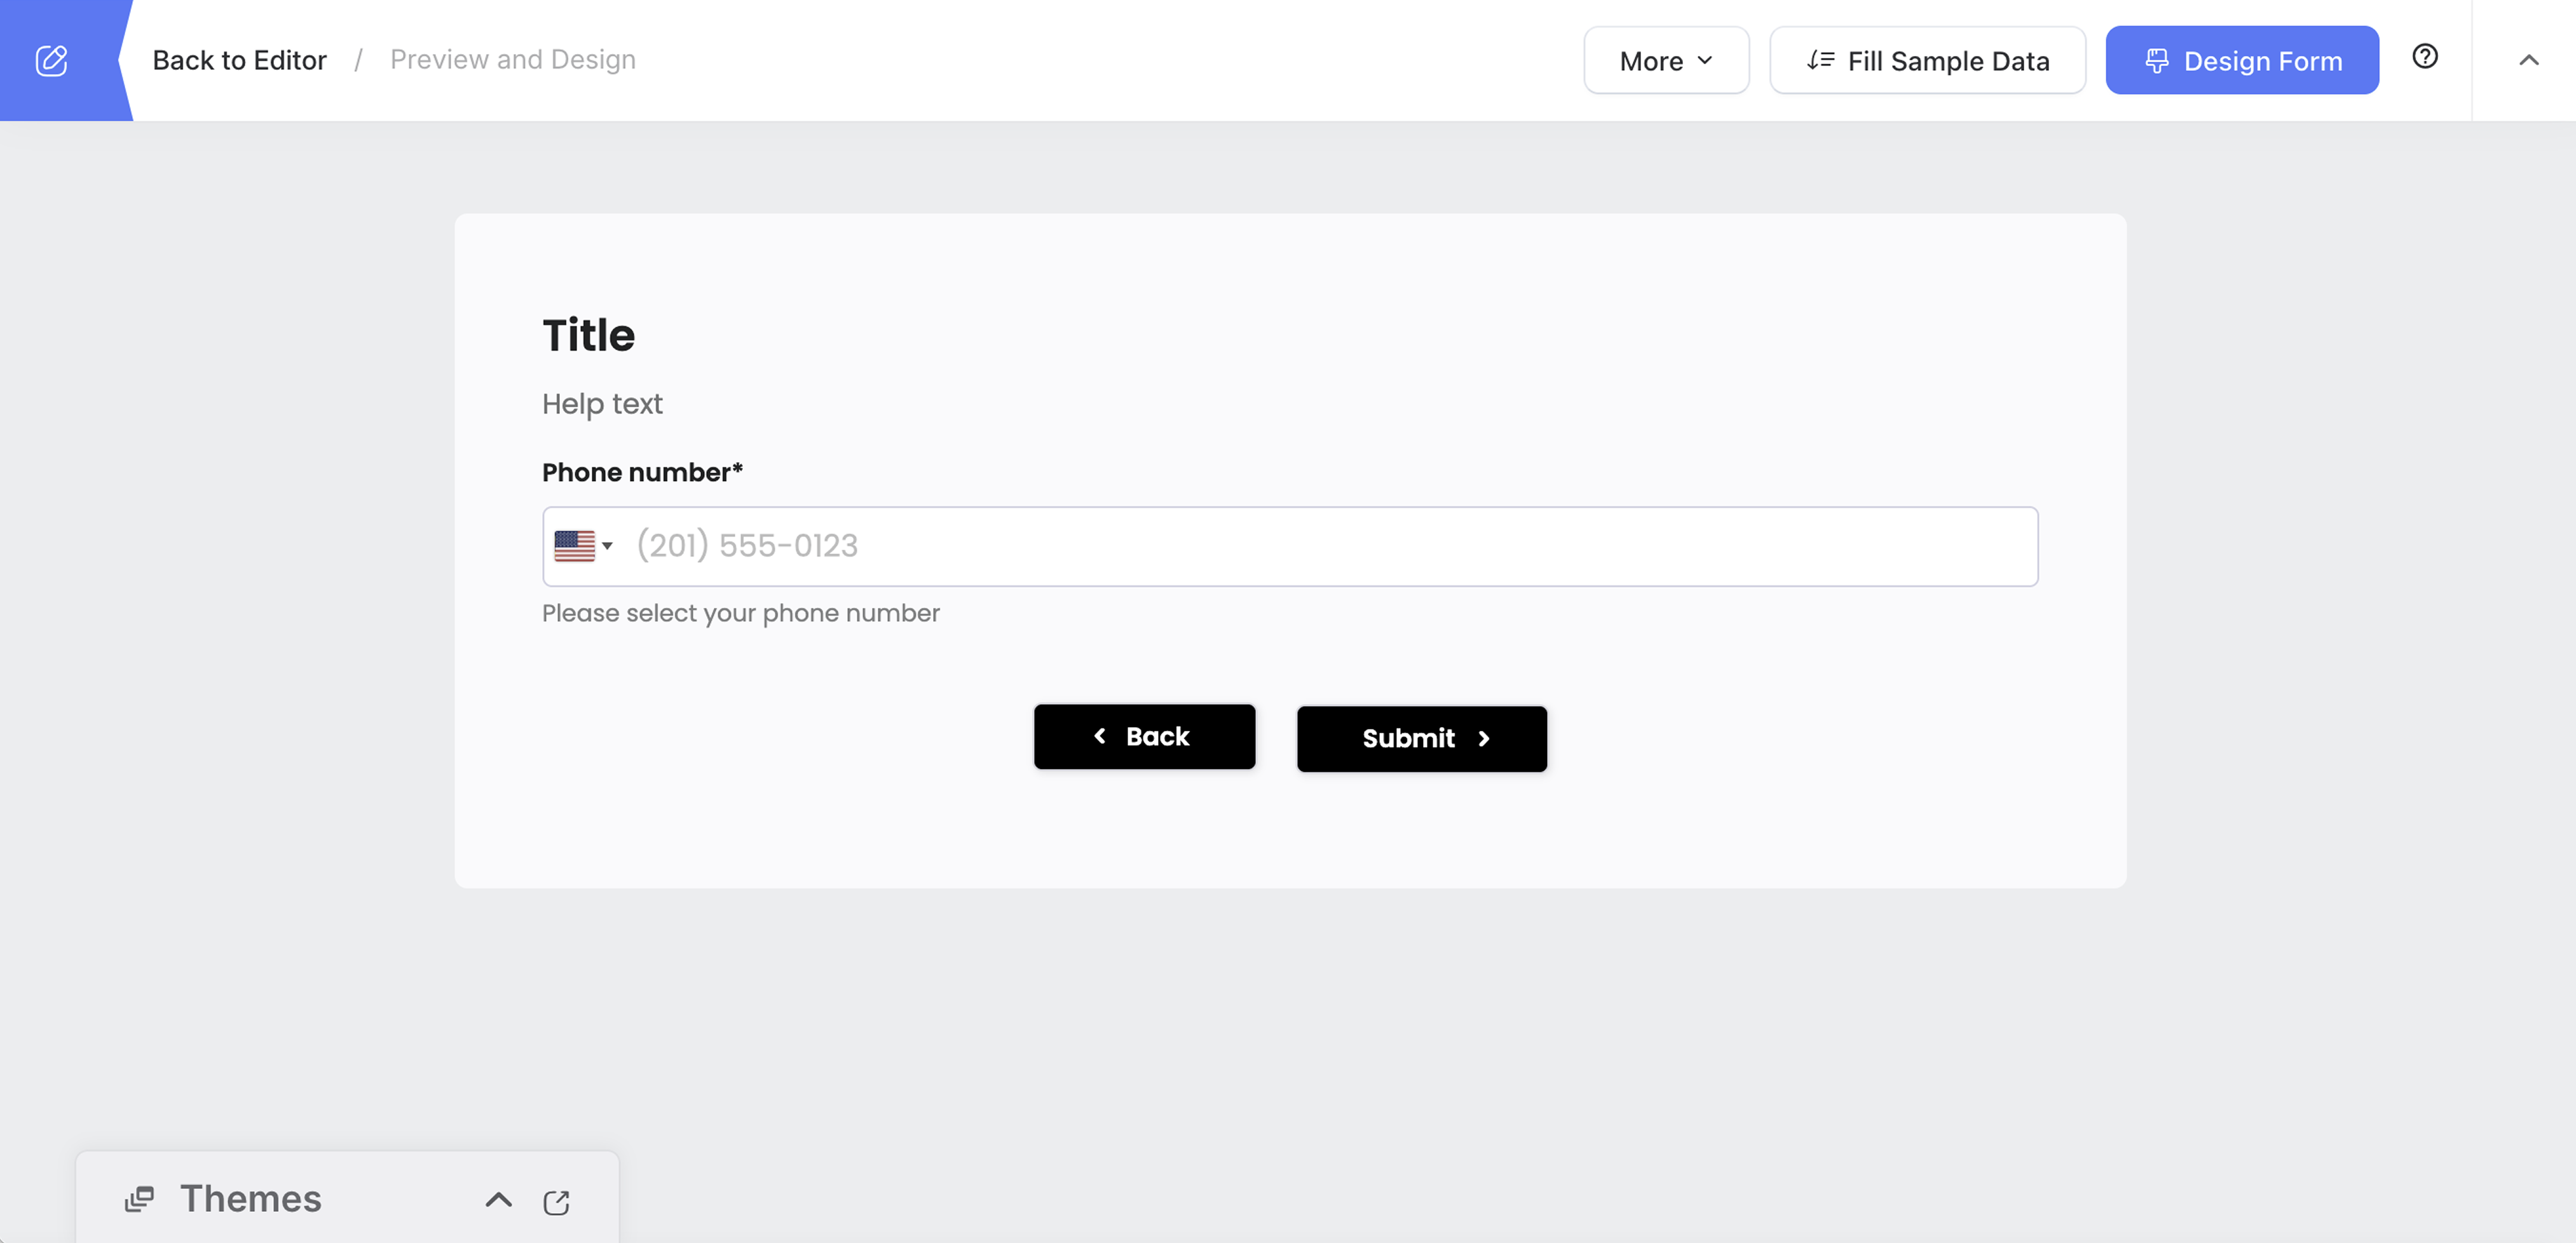Click the Themes pop-out external icon
Viewport: 2576px width, 1243px height.
(x=557, y=1202)
